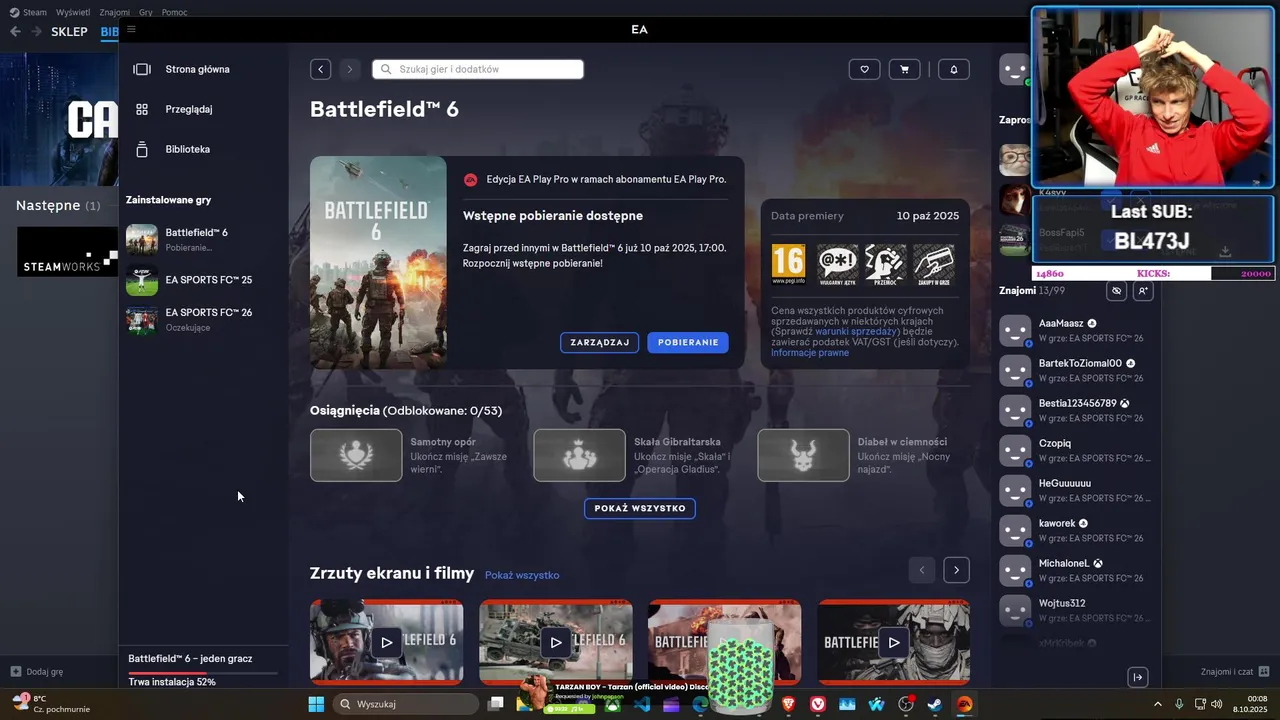Open friend Wojtus312
1280x720 pixels.
pyautogui.click(x=1076, y=611)
